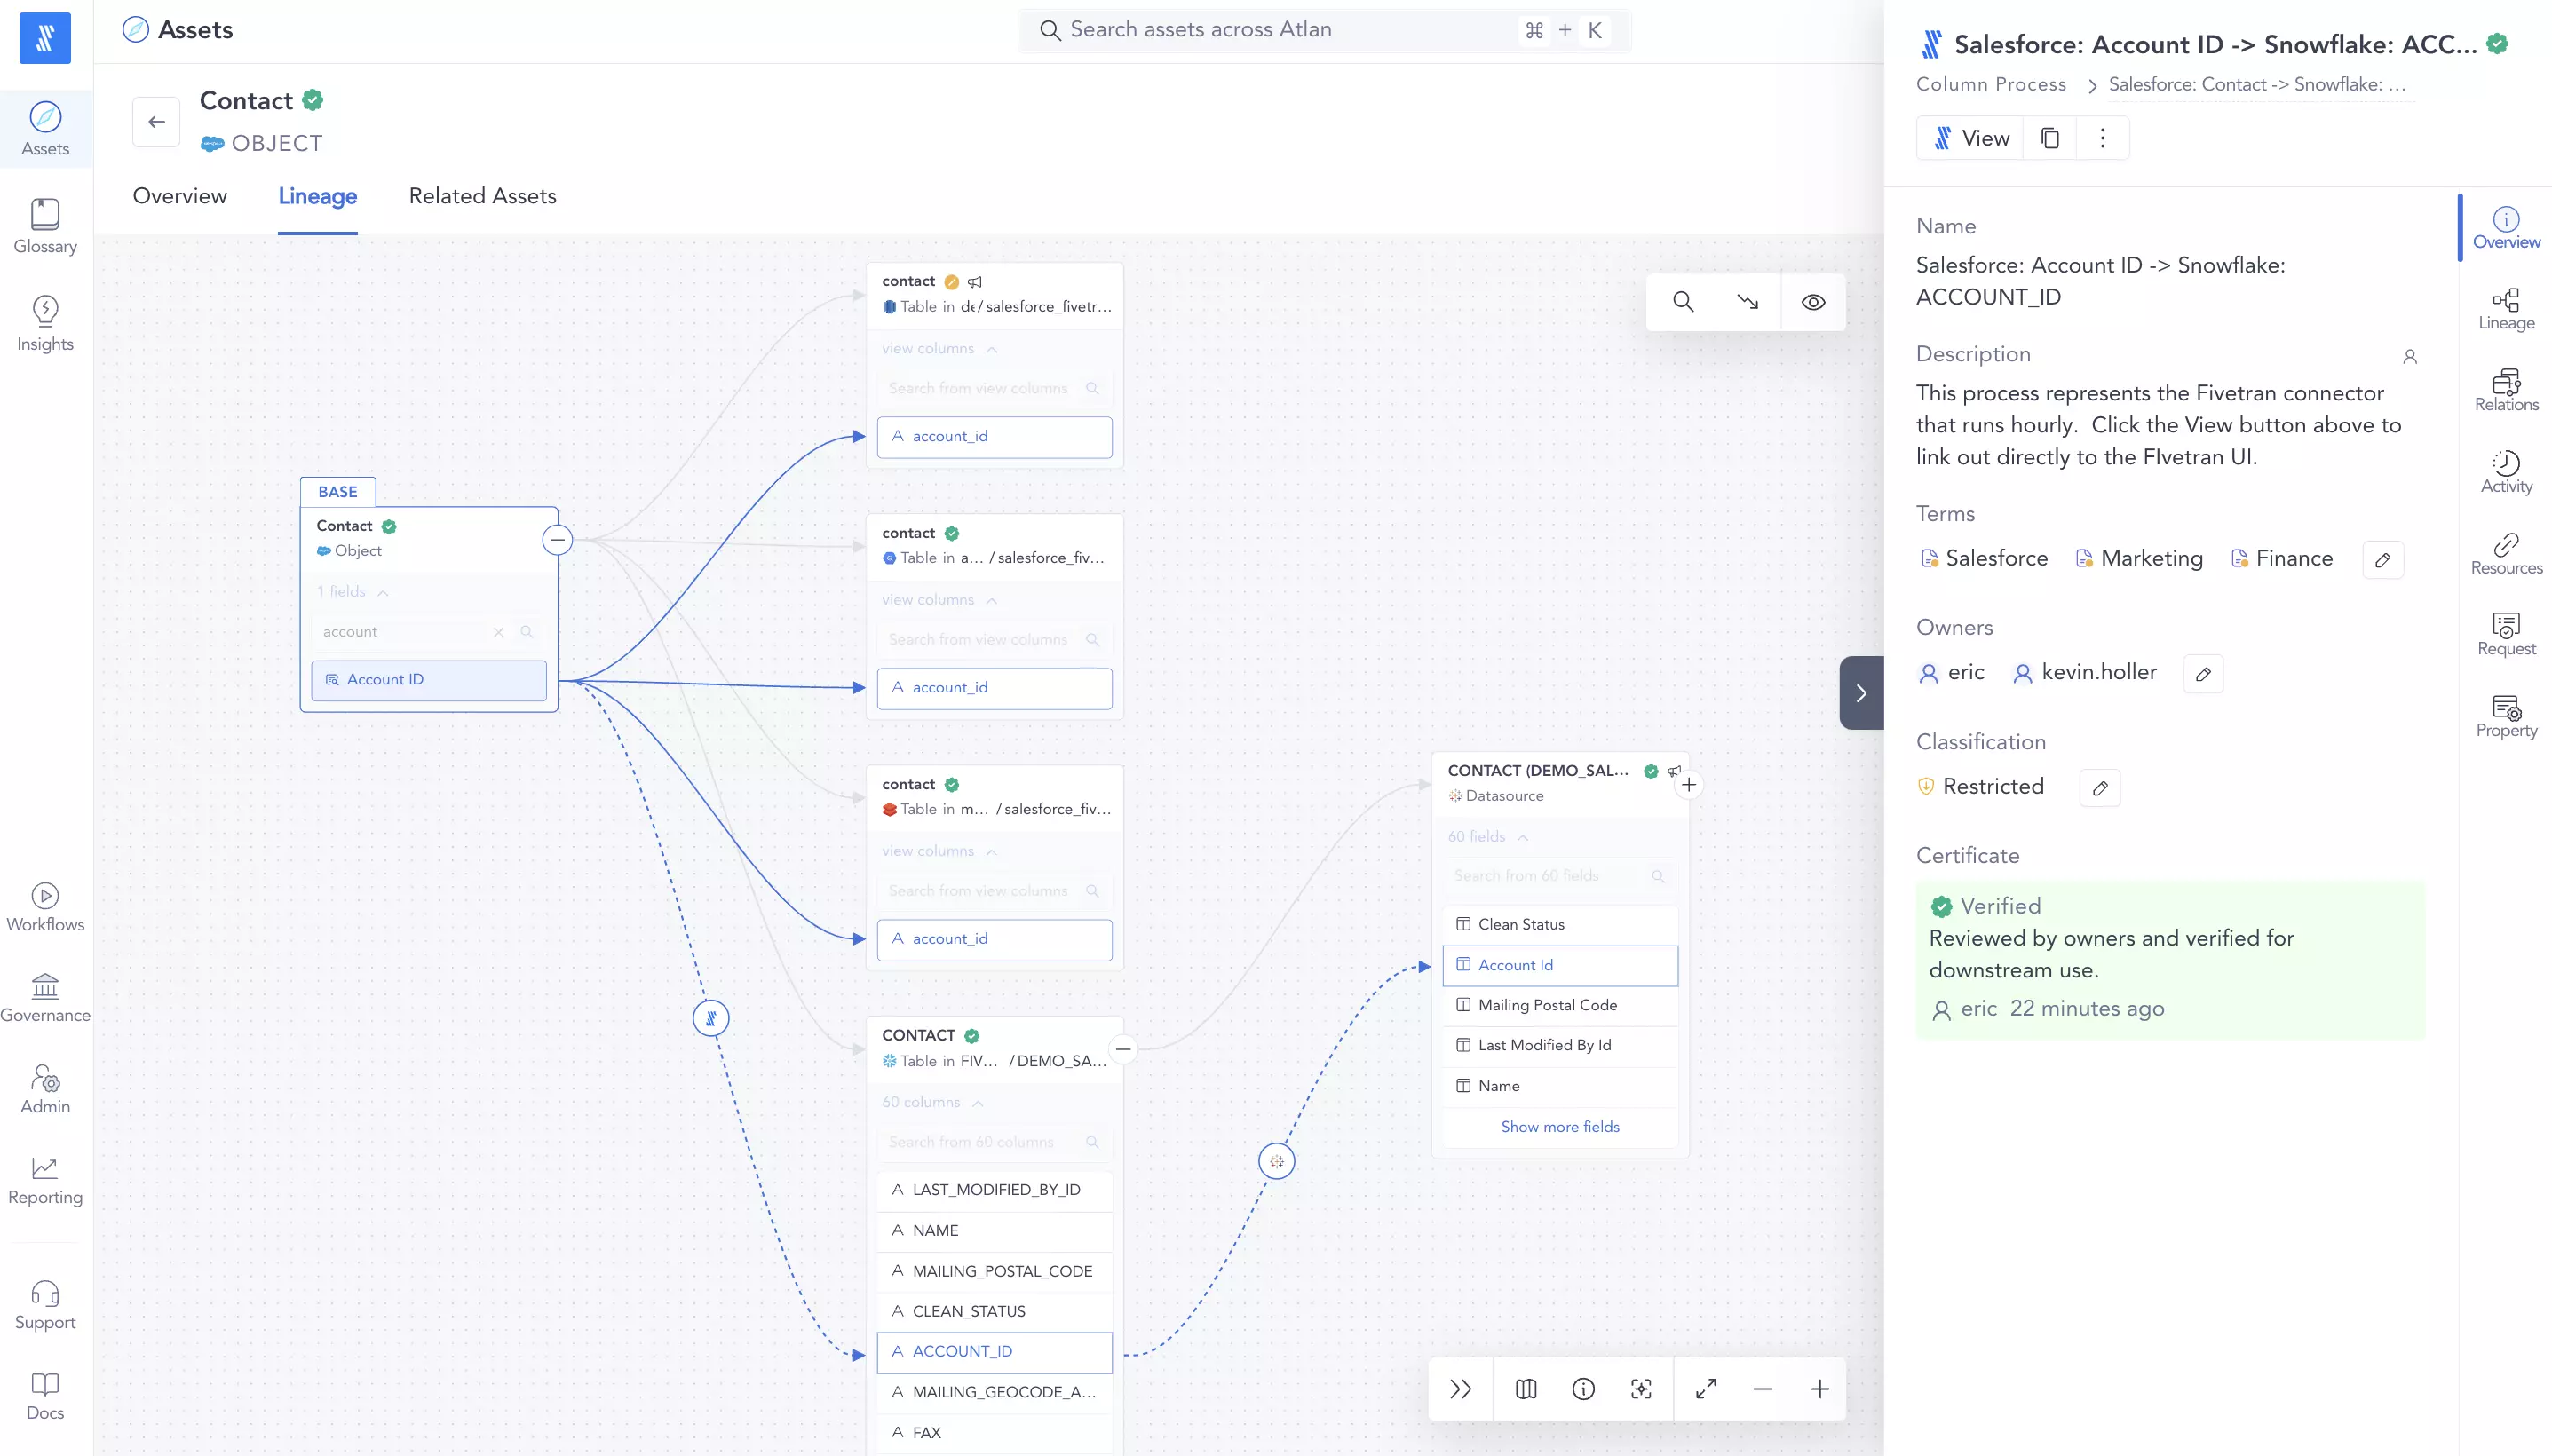Select the Account ID field in Contact node
This screenshot has height=1456, width=2552.
[x=429, y=680]
